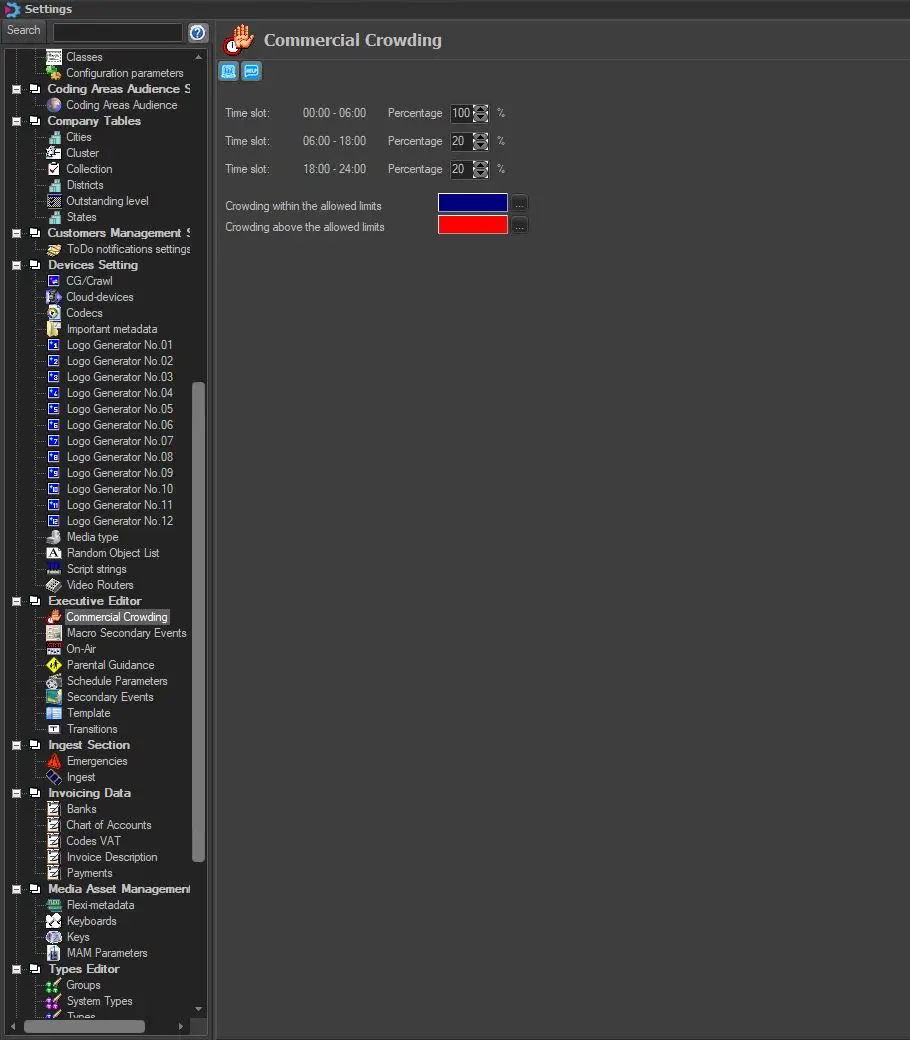Click the blue HELP toolbar icon
Image resolution: width=910 pixels, height=1040 pixels.
point(251,71)
